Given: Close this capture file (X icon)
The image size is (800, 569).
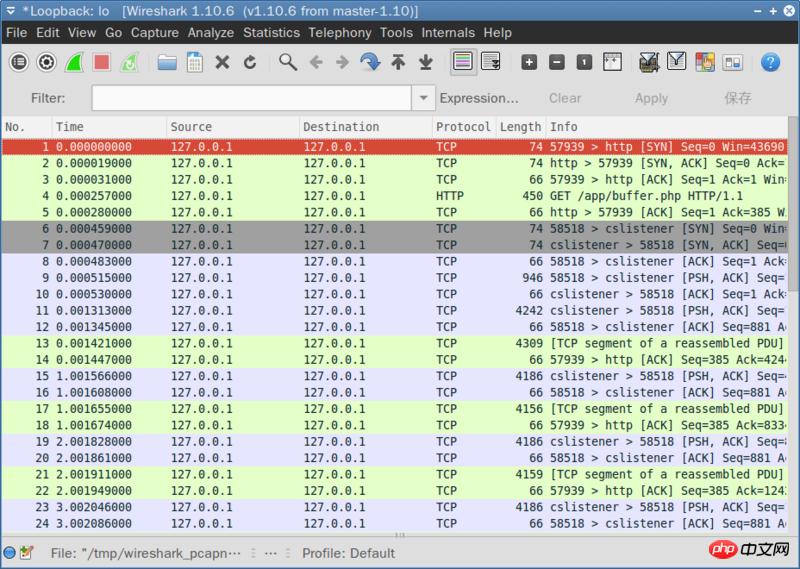Looking at the screenshot, I should 222,62.
